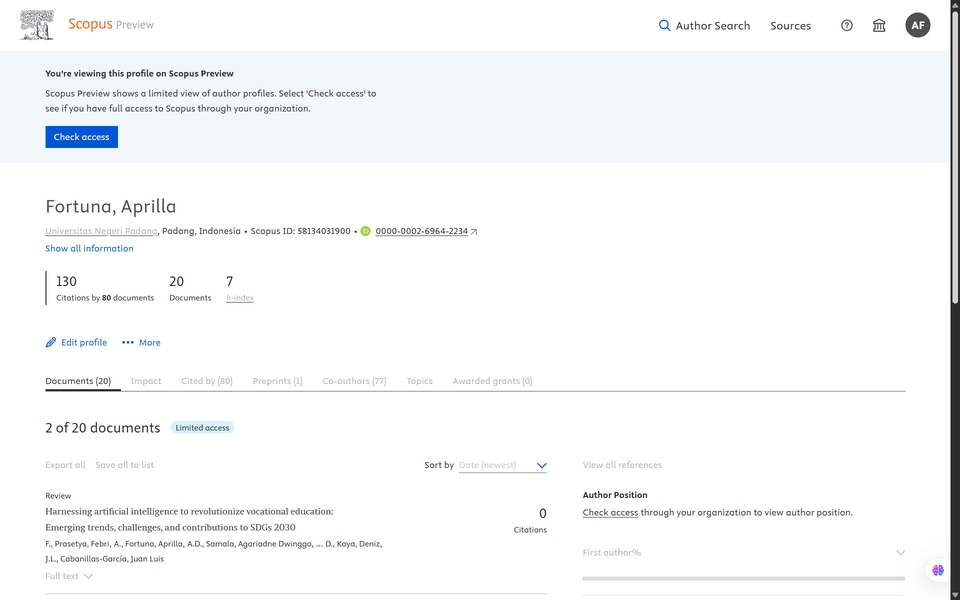The height and width of the screenshot is (600, 960).
Task: Click the 20 Documents count
Action: pyautogui.click(x=176, y=282)
